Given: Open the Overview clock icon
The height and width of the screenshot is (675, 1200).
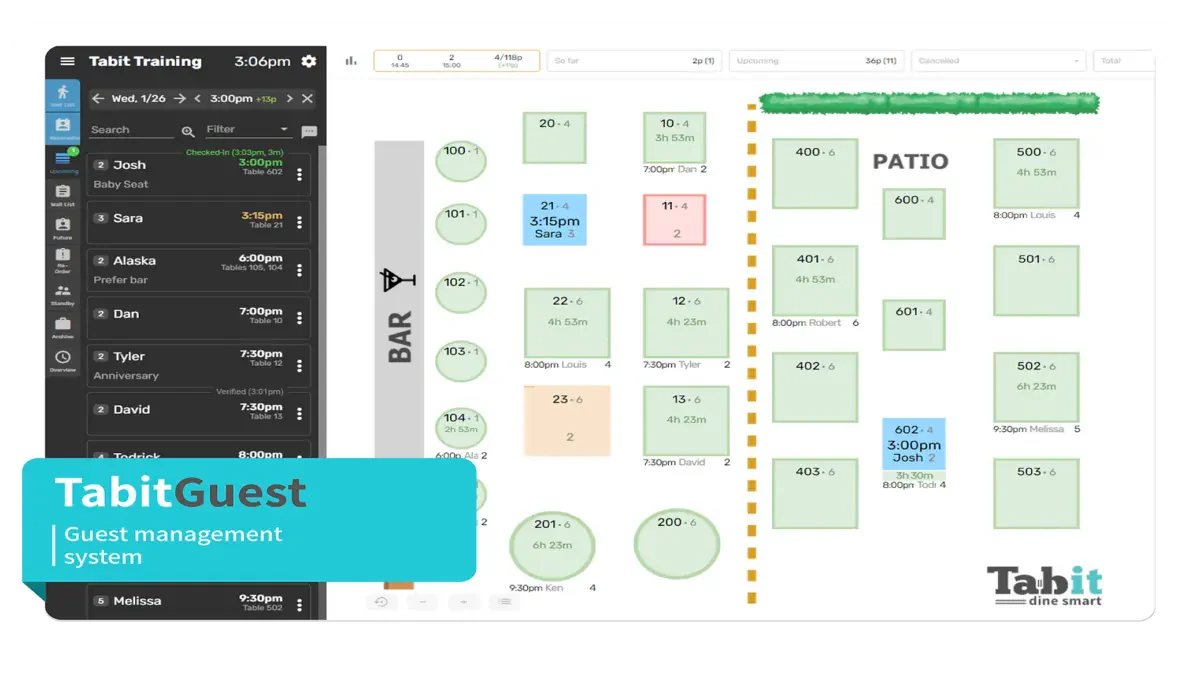Looking at the screenshot, I should (x=62, y=360).
